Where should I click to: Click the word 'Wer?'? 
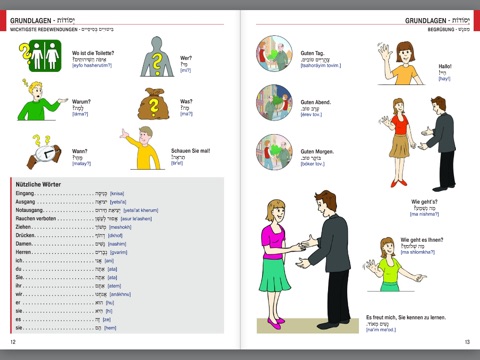click(186, 58)
